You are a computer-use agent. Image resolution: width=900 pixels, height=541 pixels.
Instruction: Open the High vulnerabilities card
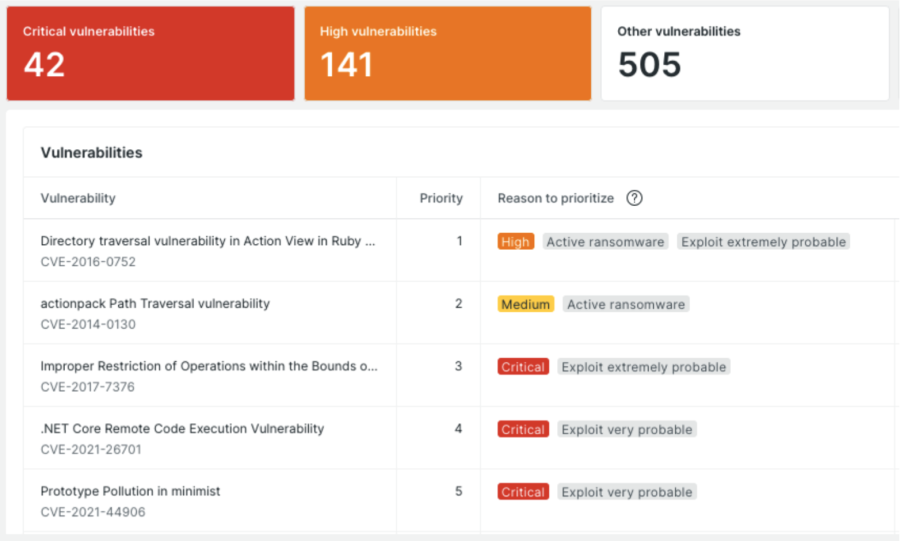click(x=447, y=54)
